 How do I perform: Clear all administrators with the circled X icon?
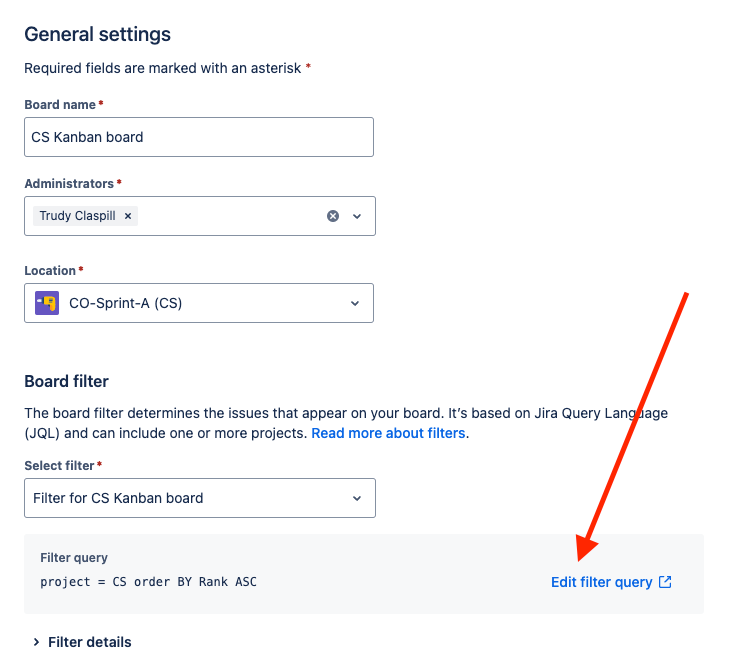pos(333,216)
